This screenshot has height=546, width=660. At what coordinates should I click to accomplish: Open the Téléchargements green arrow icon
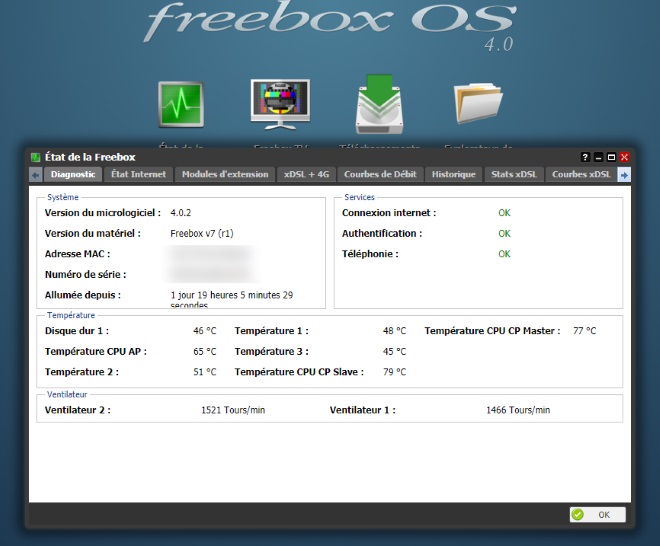(x=380, y=104)
